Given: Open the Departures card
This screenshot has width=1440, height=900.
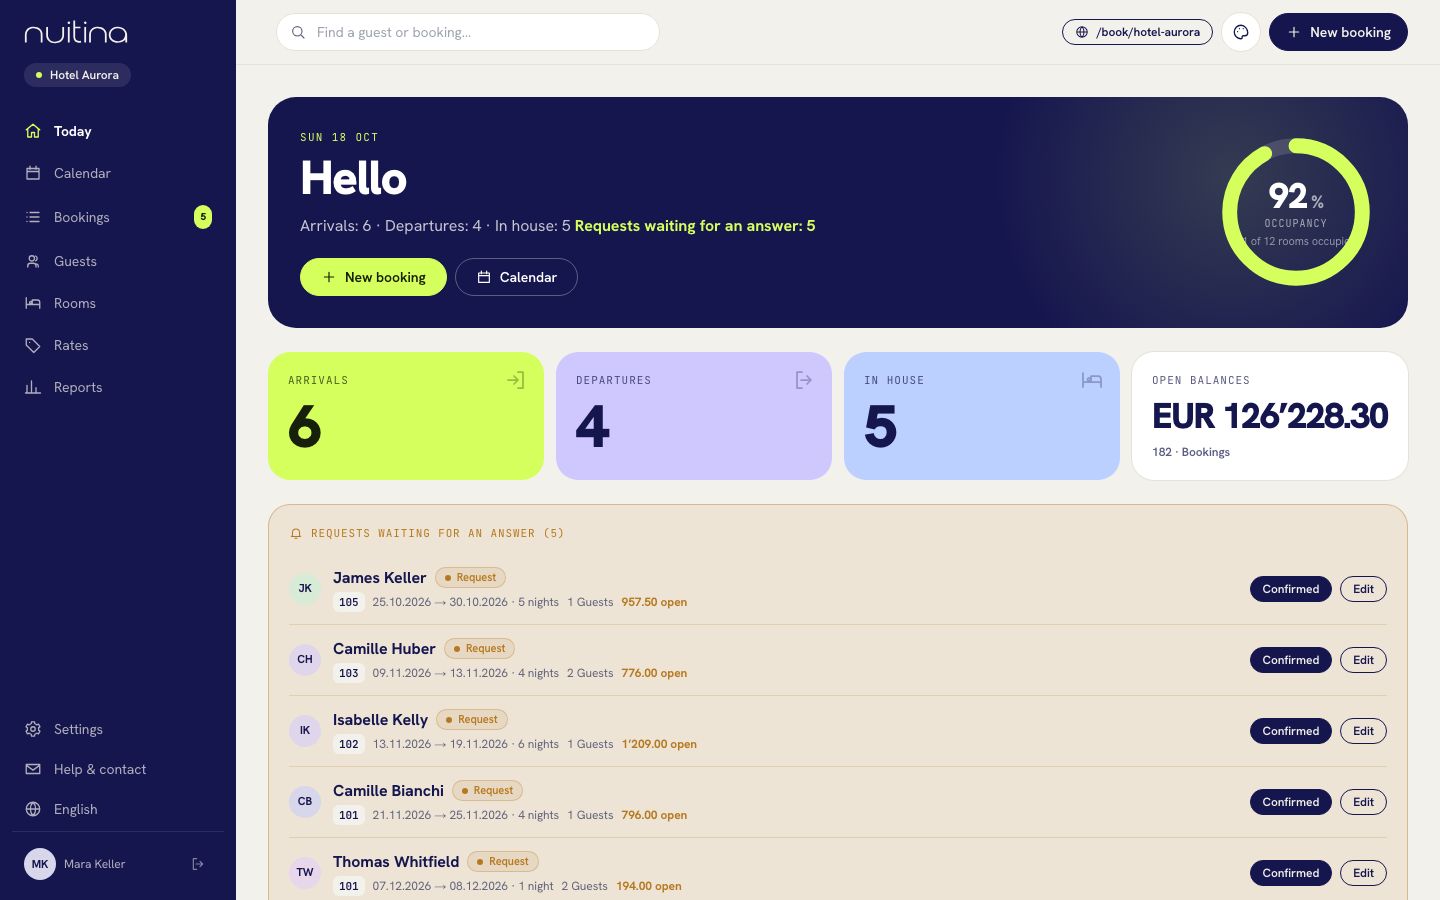Looking at the screenshot, I should [694, 416].
